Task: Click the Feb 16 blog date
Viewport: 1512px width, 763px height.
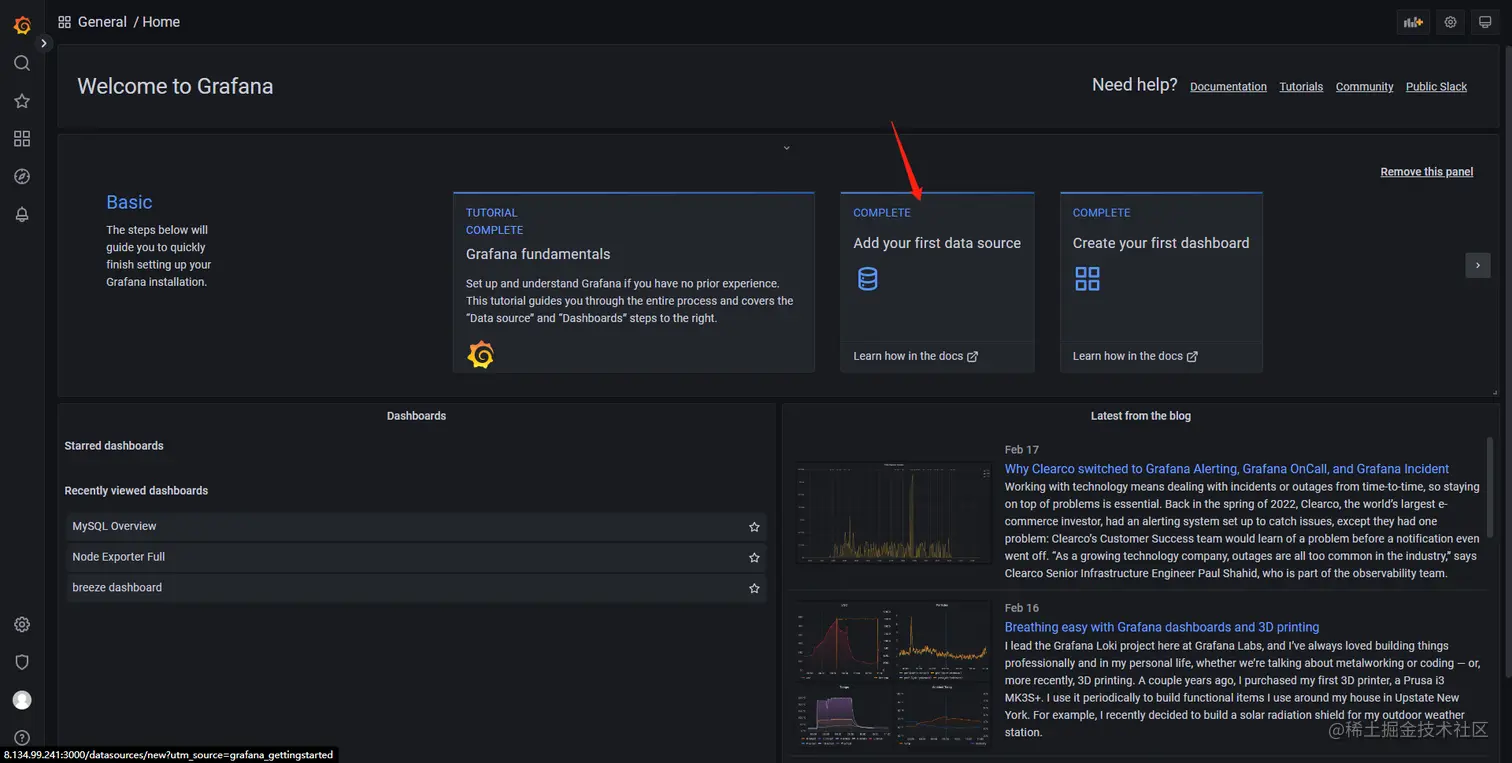Action: [1022, 608]
